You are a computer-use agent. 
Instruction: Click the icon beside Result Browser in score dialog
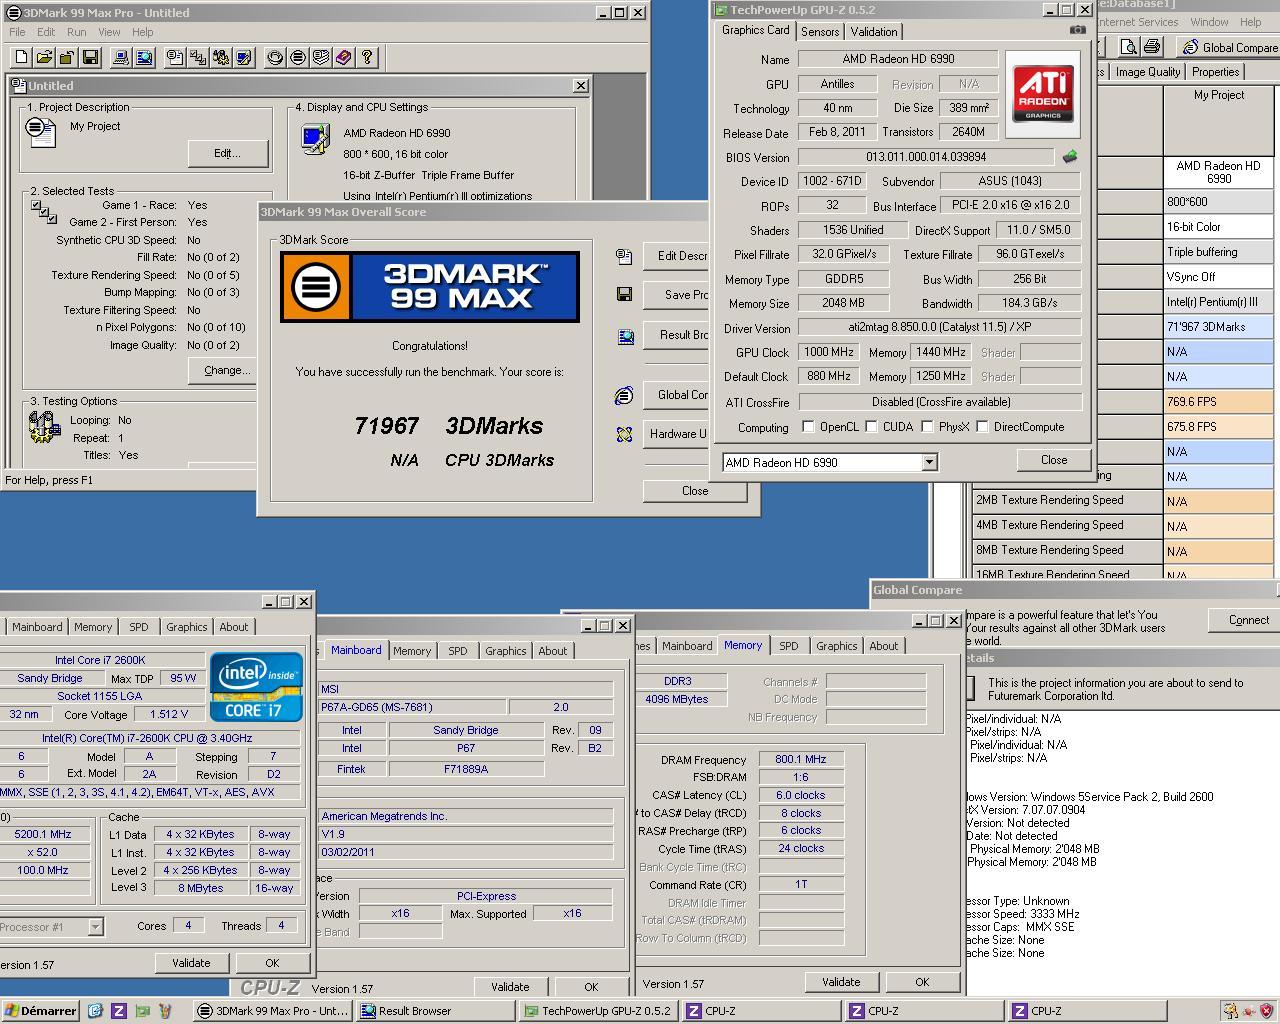point(624,336)
